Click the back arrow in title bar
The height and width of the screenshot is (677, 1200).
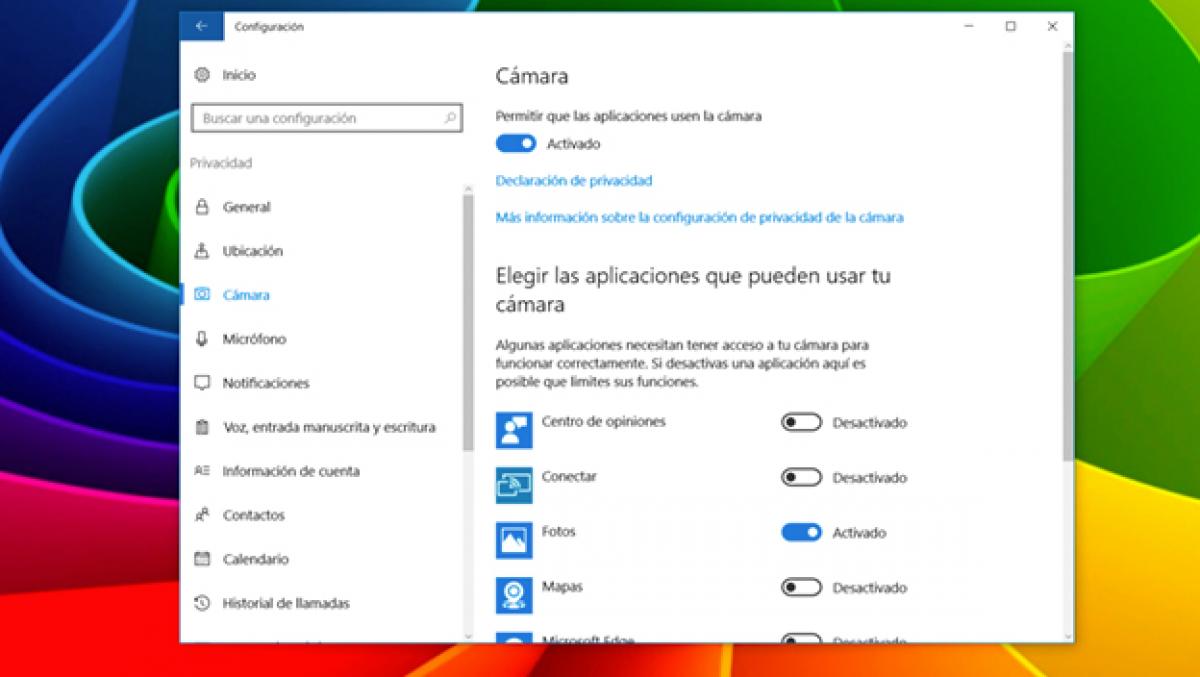point(202,27)
